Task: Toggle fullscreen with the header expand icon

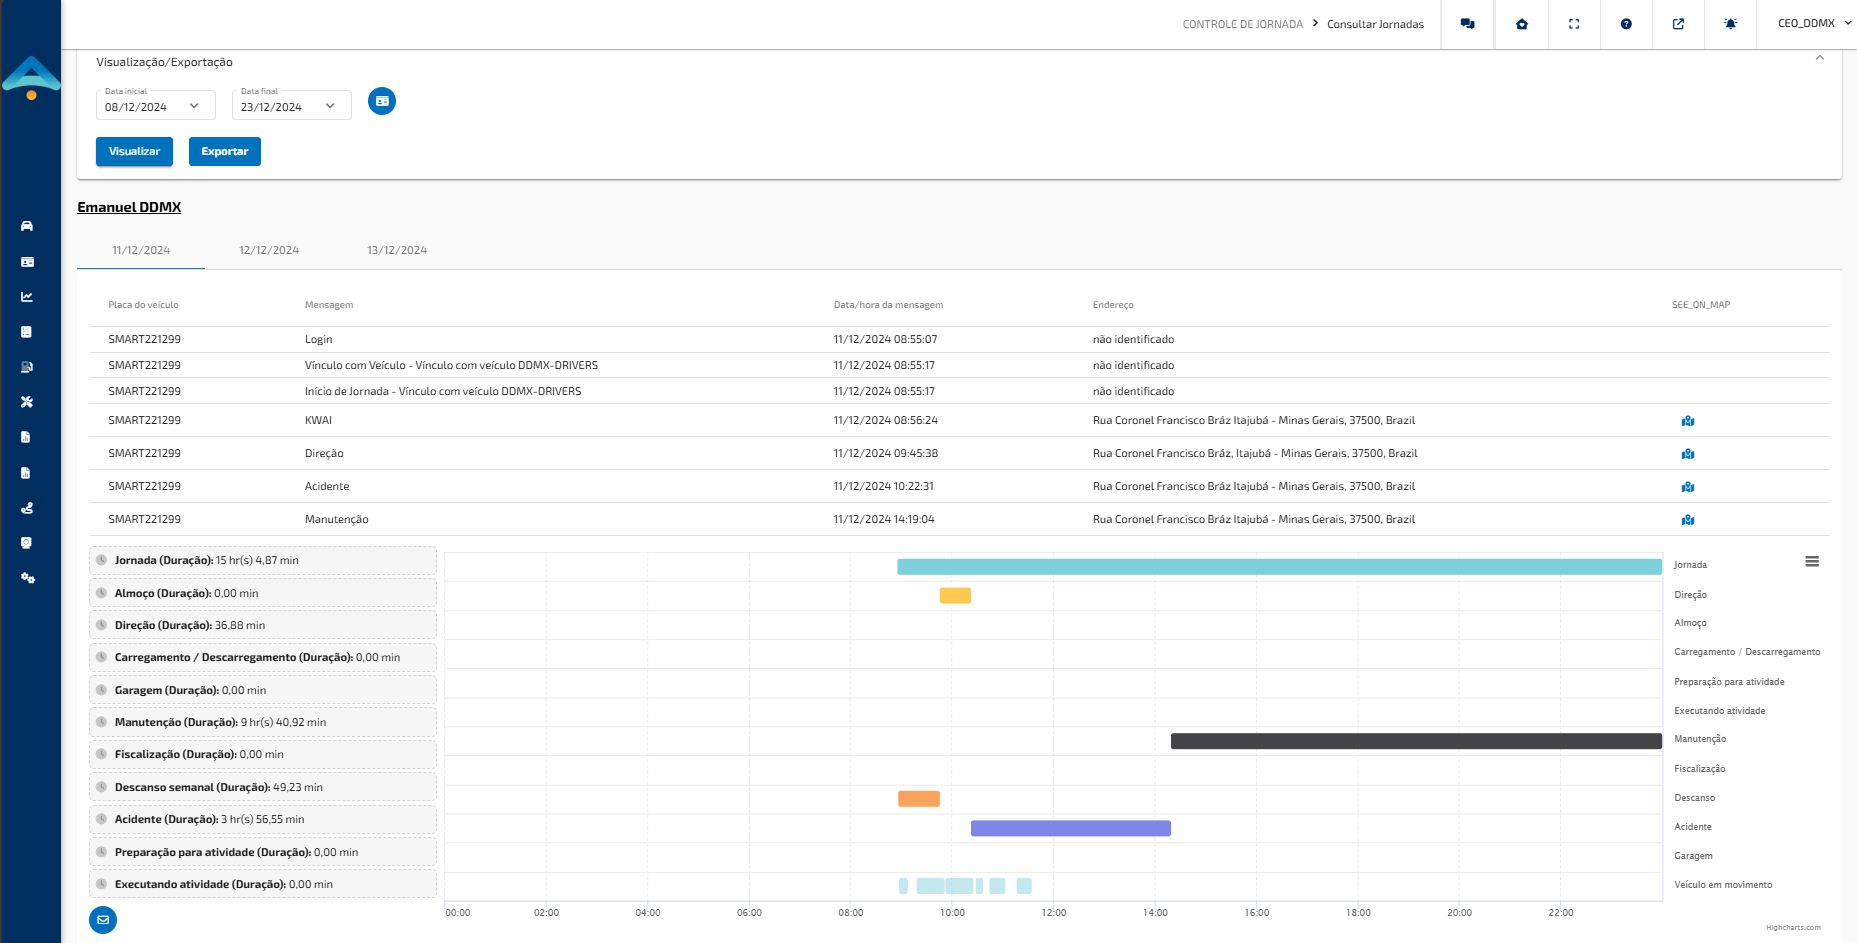Action: (1574, 24)
